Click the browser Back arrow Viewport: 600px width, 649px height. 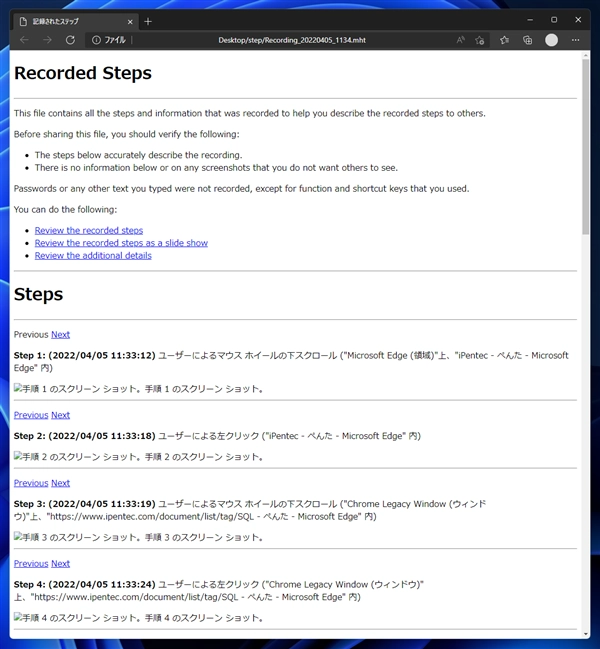pos(24,40)
